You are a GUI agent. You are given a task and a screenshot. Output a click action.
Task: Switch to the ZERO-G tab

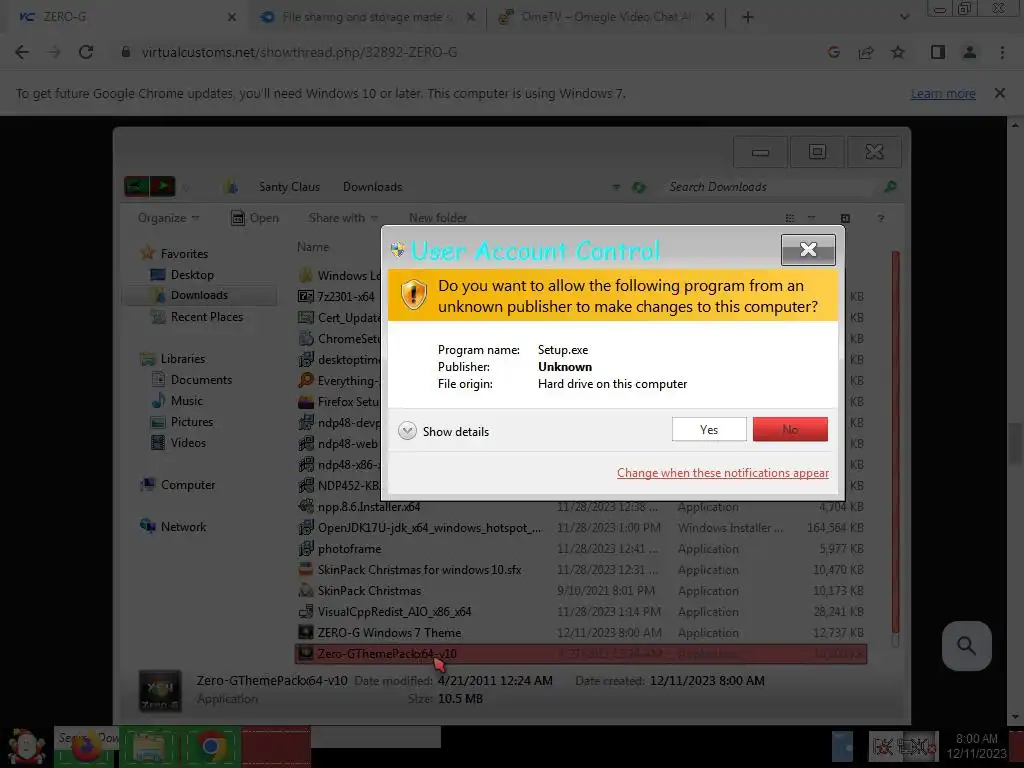pos(124,17)
